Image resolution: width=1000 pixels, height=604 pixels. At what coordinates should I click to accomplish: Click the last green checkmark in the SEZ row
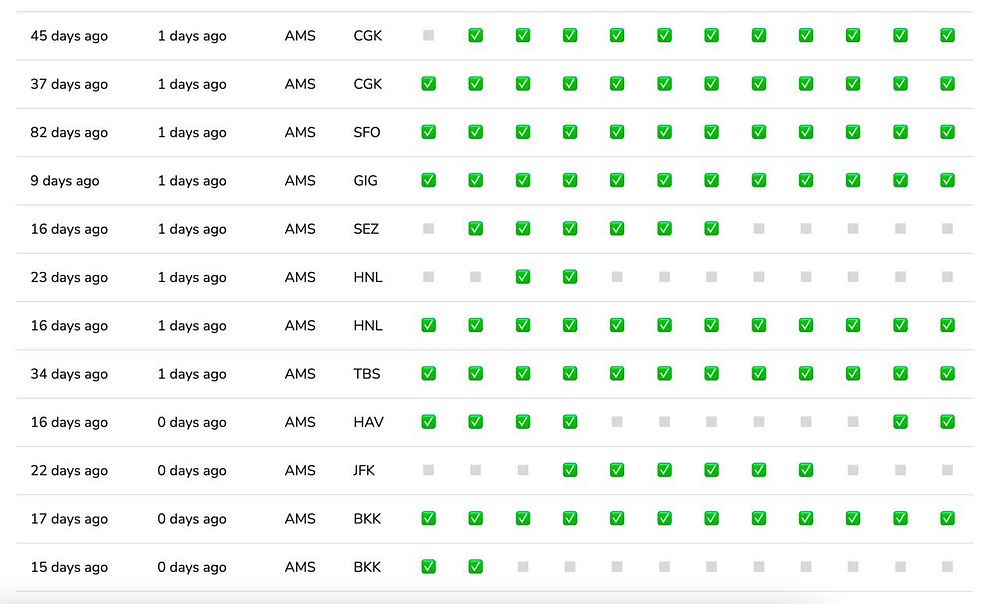point(712,228)
